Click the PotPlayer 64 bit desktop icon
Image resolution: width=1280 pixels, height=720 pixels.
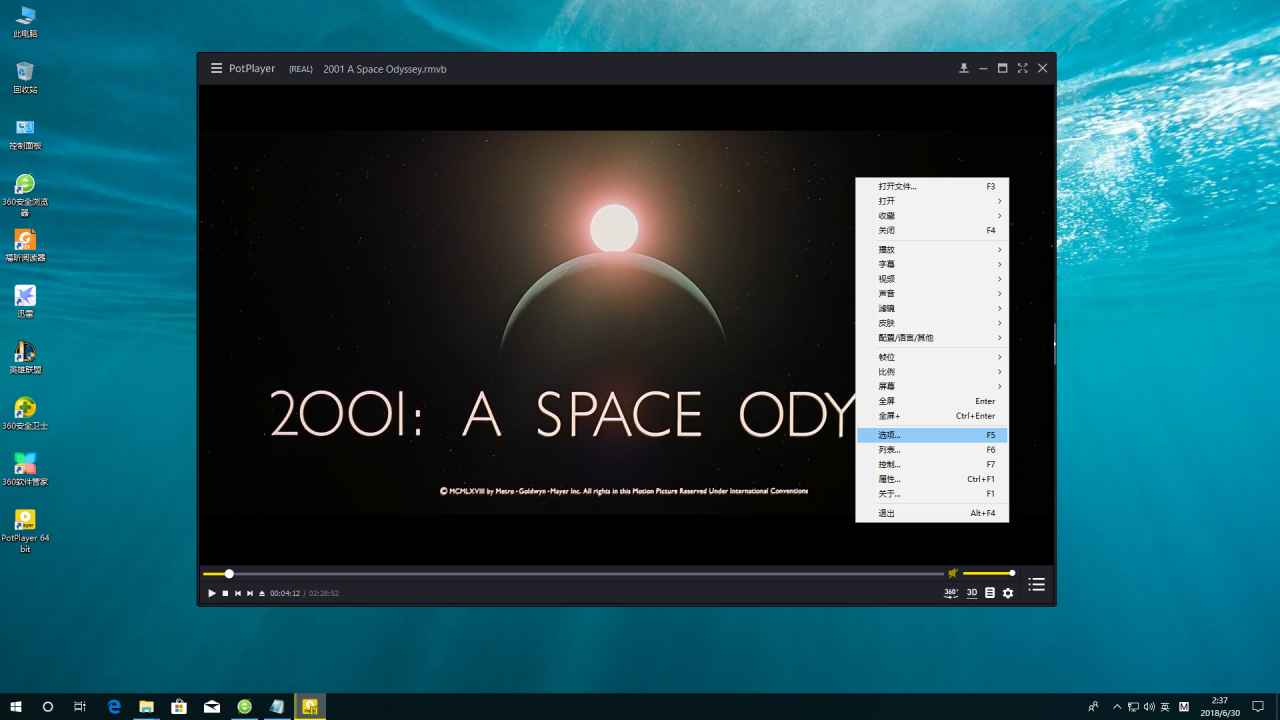[25, 530]
